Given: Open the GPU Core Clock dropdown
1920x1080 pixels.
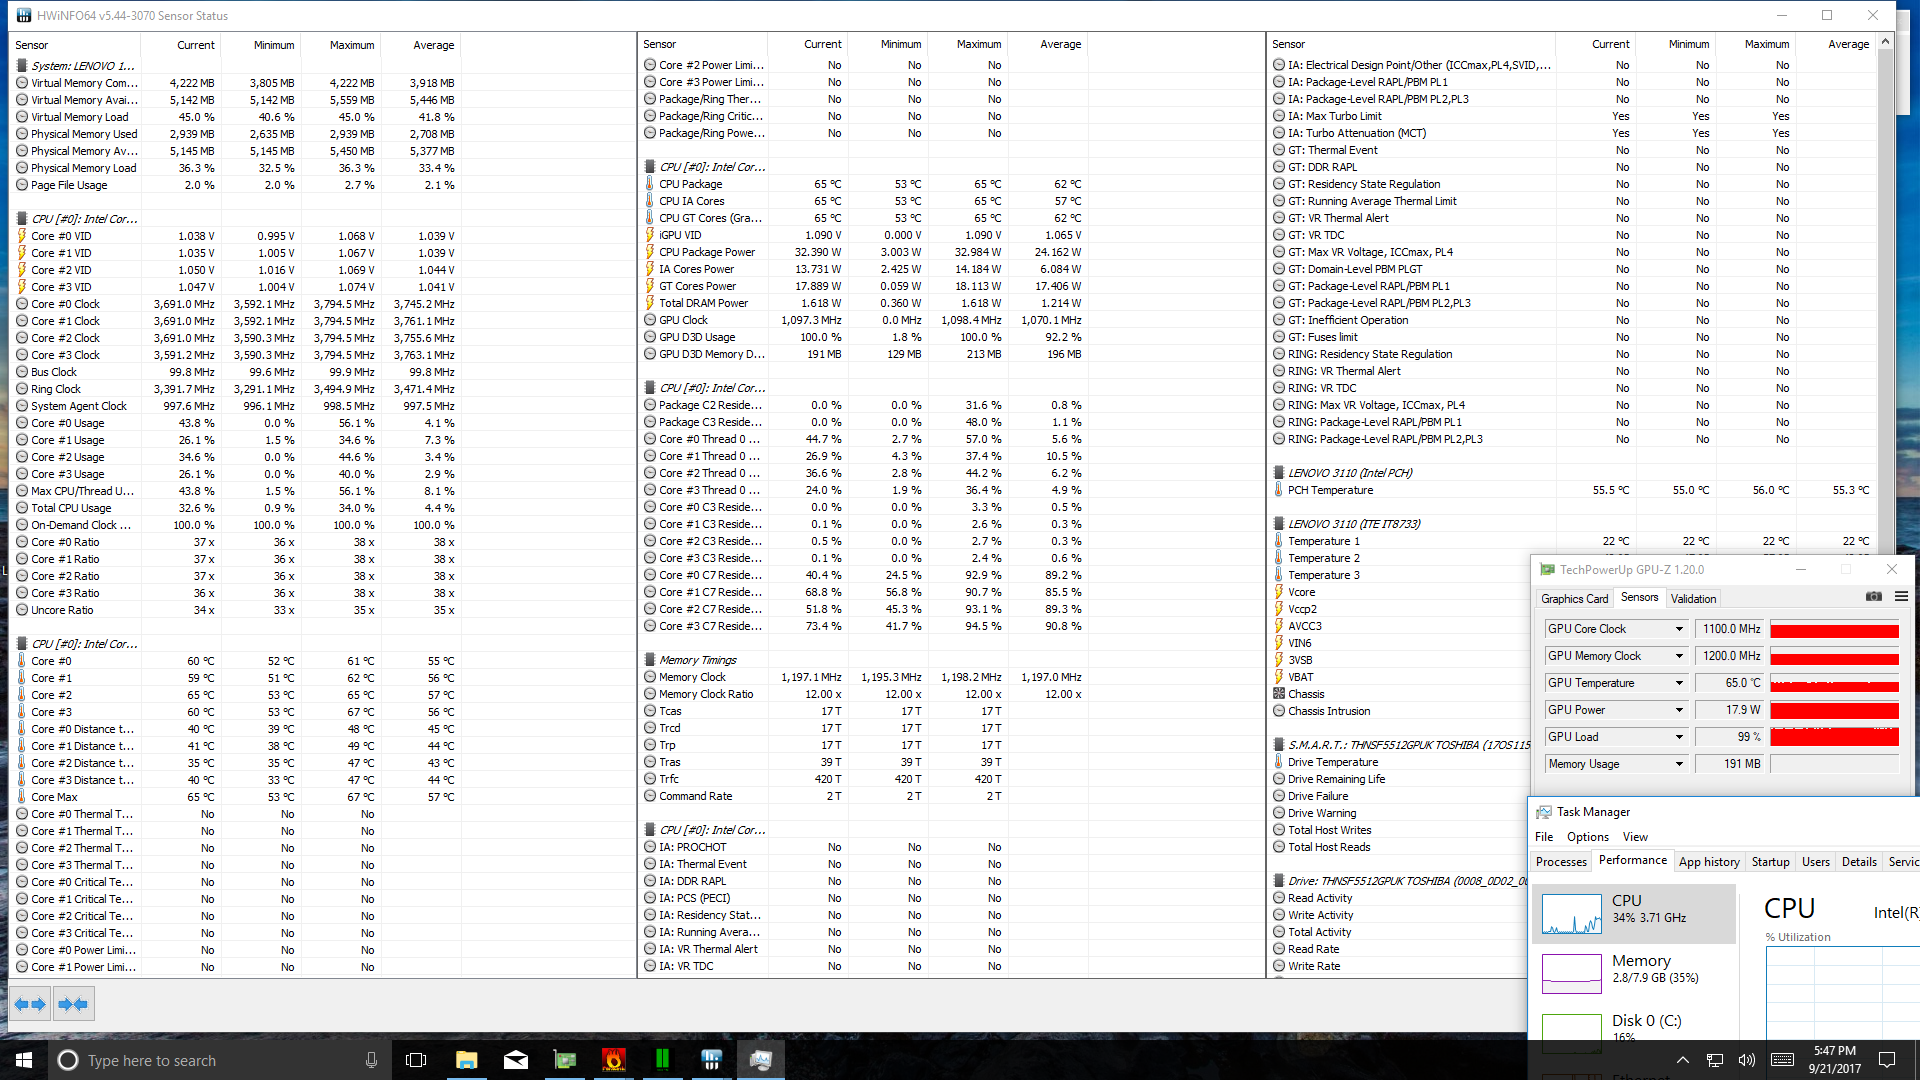Looking at the screenshot, I should pyautogui.click(x=1679, y=629).
